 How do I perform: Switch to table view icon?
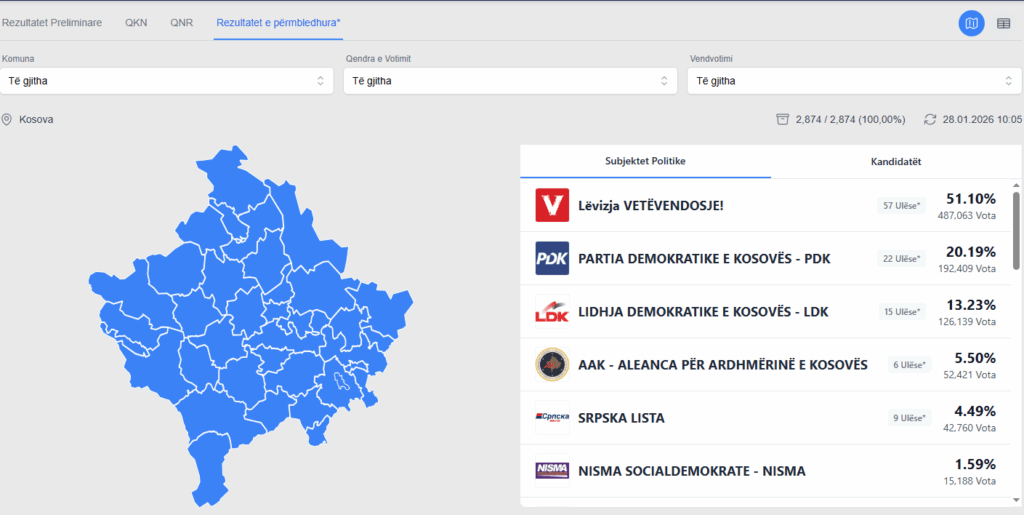click(x=1003, y=23)
